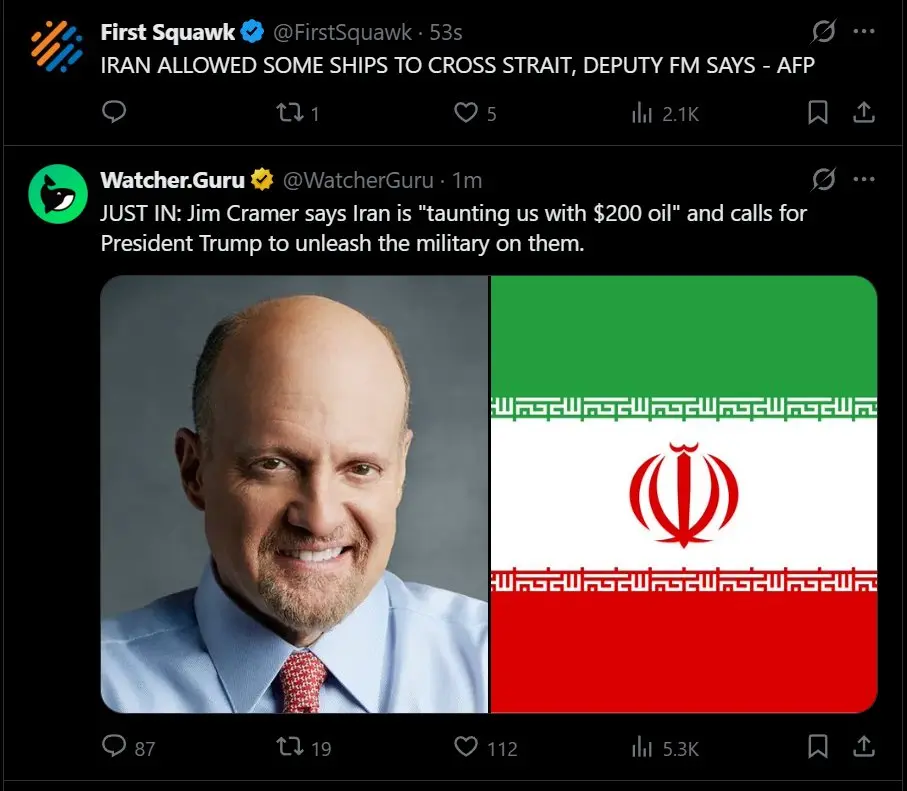The image size is (907, 791).
Task: Click the share icon on Watcher.Guru's tweet
Action: [864, 748]
